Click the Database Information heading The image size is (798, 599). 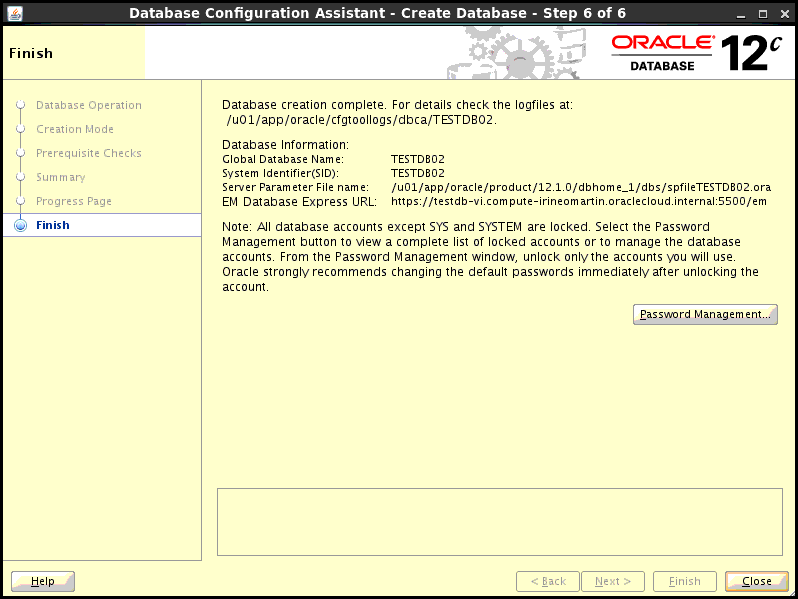286,145
